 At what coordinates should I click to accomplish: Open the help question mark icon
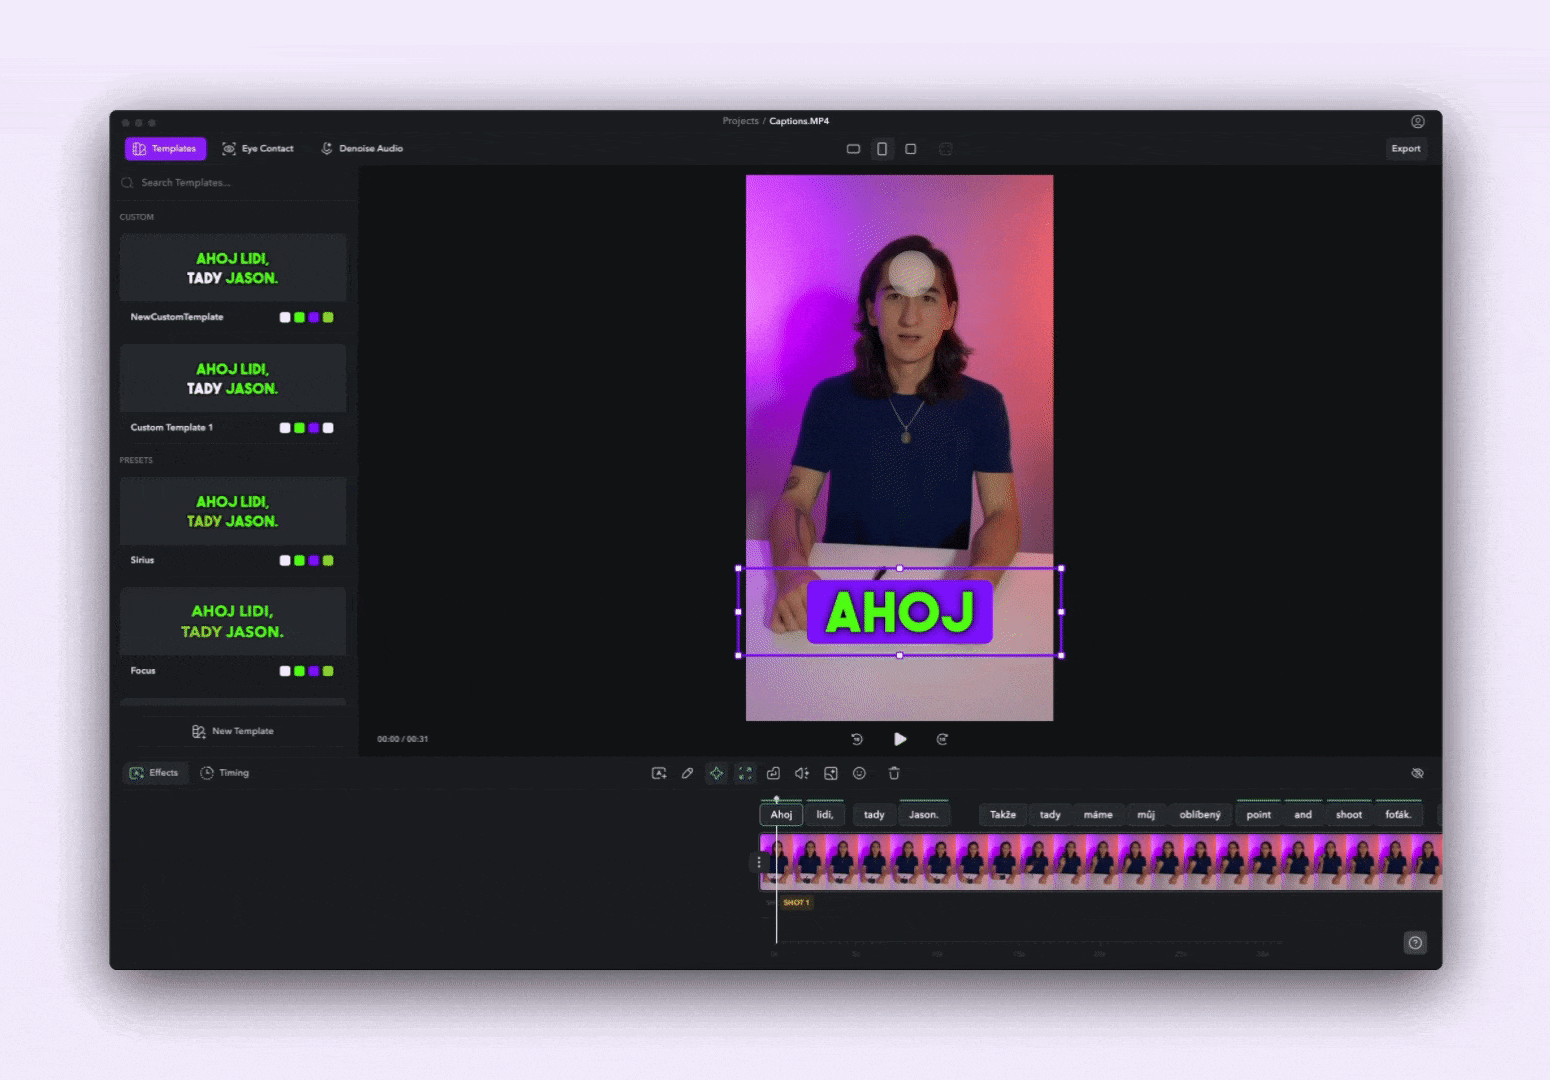coord(1415,943)
